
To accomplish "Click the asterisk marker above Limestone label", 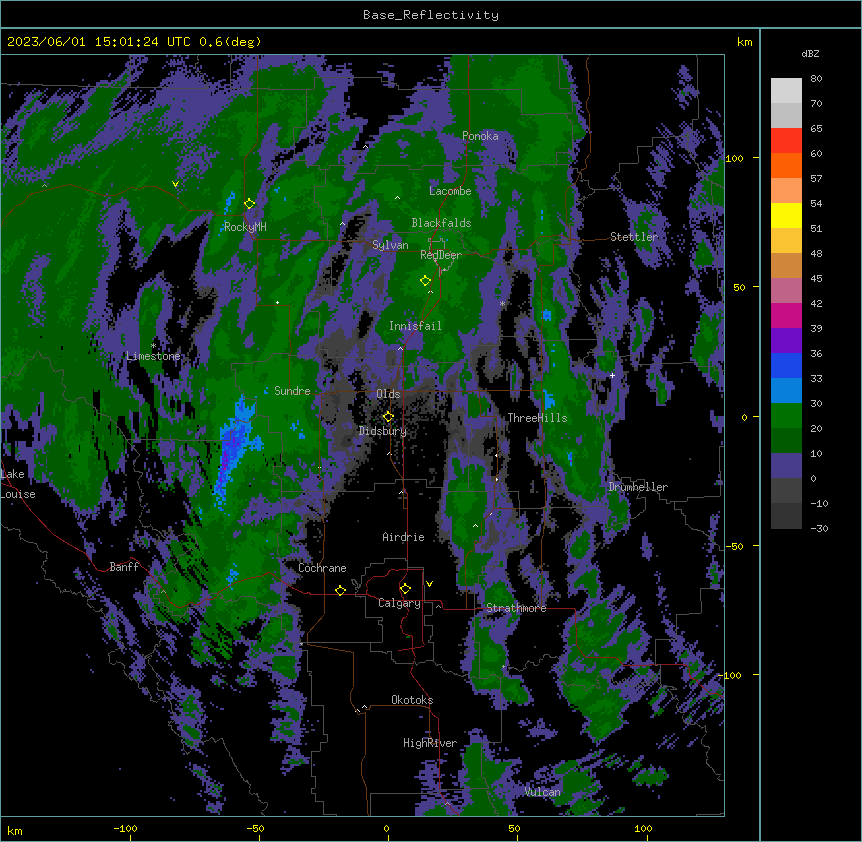I will [153, 346].
